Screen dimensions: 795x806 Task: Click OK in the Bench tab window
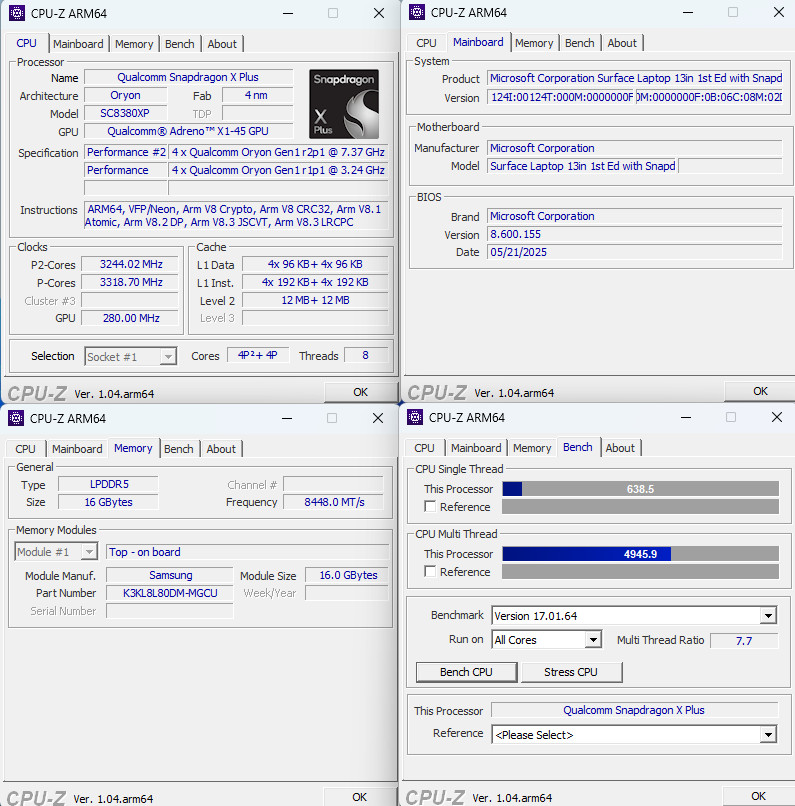coord(758,796)
